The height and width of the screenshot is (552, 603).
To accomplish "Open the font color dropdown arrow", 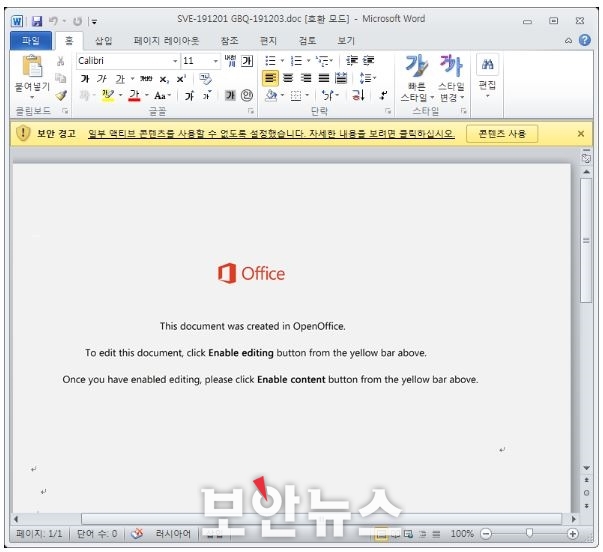I will pyautogui.click(x=147, y=95).
